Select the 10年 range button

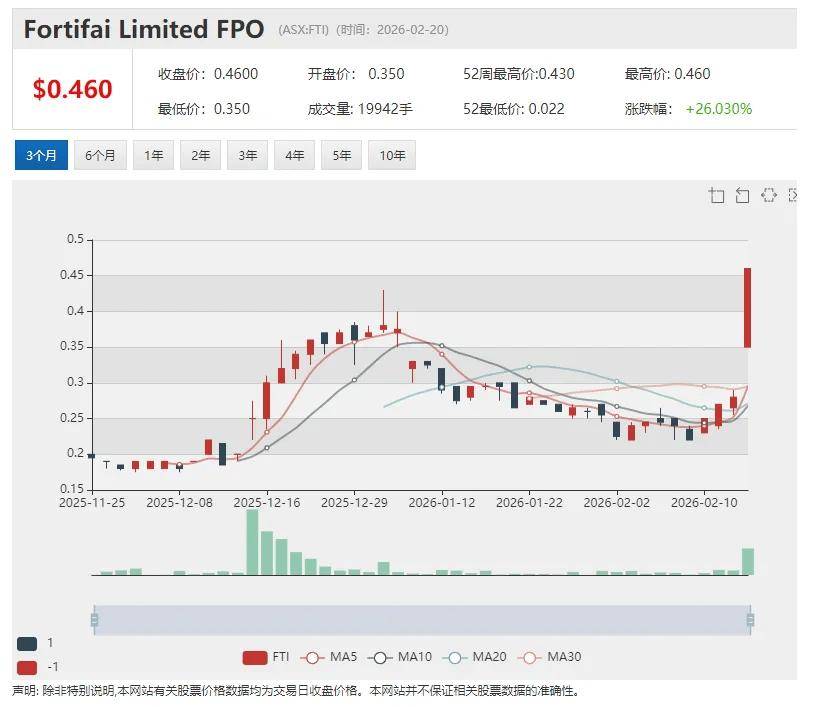(392, 155)
